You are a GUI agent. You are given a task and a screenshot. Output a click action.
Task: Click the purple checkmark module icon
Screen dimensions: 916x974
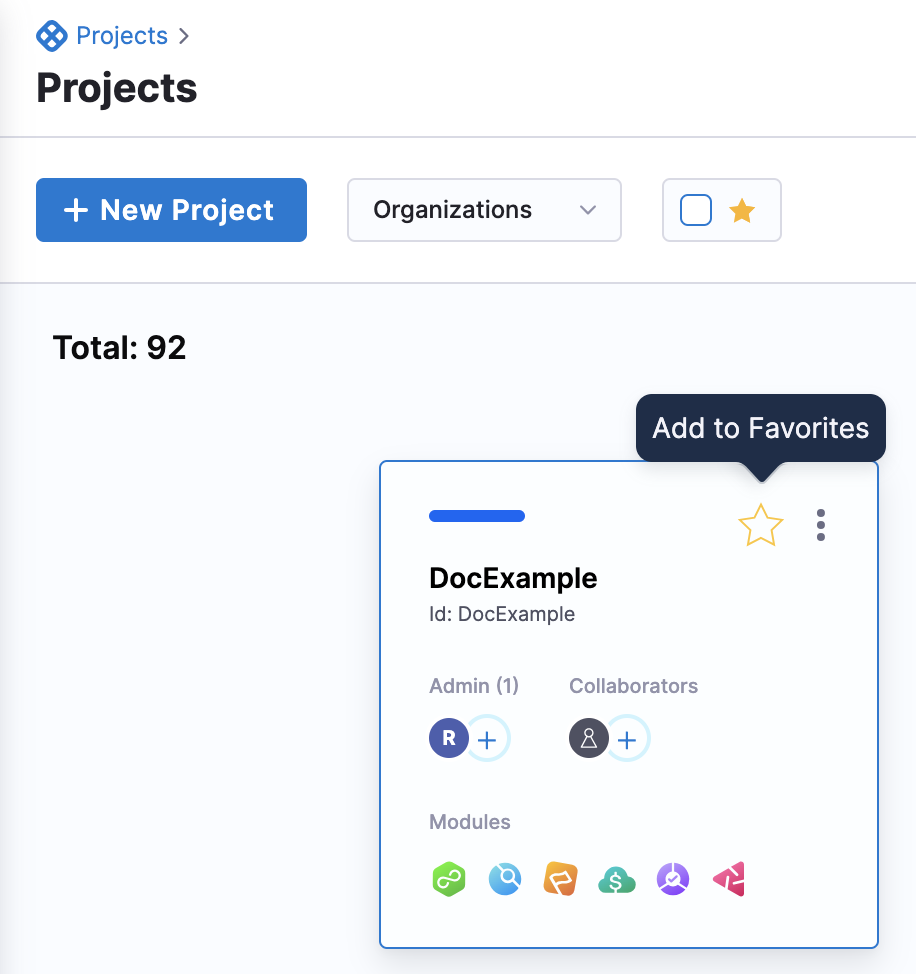click(673, 880)
